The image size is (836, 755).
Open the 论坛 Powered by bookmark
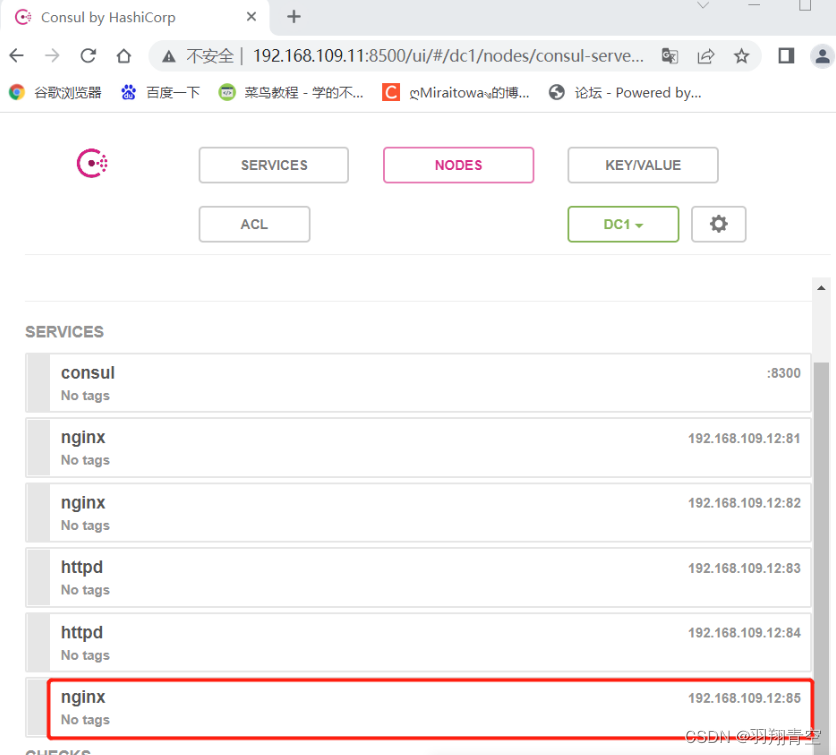pyautogui.click(x=625, y=93)
